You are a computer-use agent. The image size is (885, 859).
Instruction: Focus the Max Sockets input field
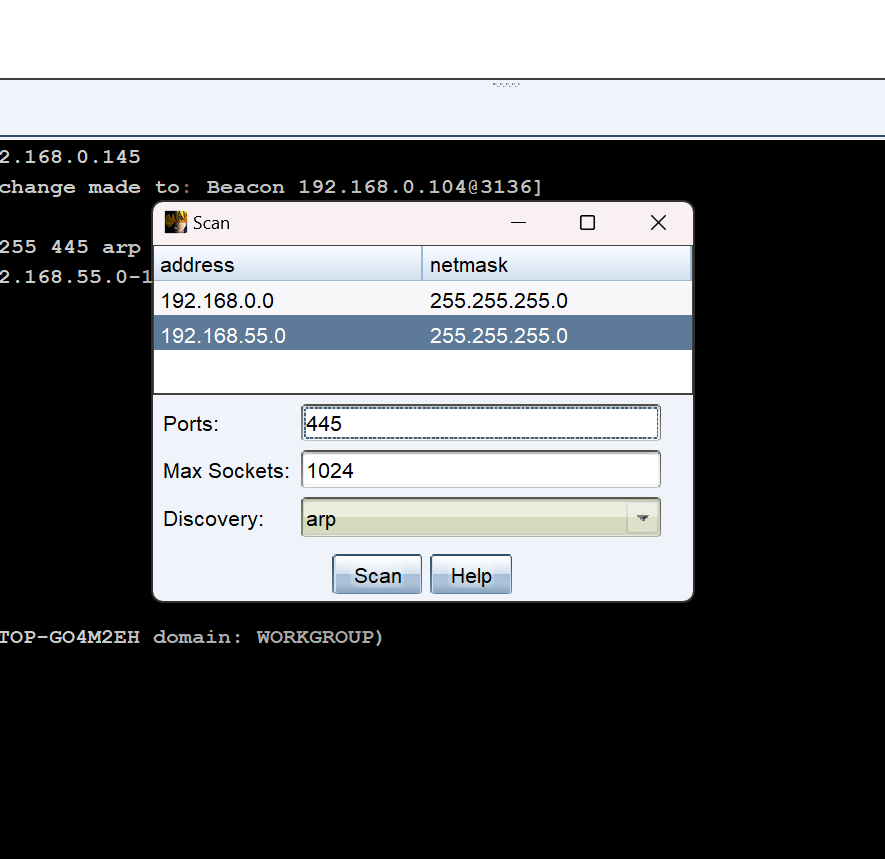pos(480,470)
